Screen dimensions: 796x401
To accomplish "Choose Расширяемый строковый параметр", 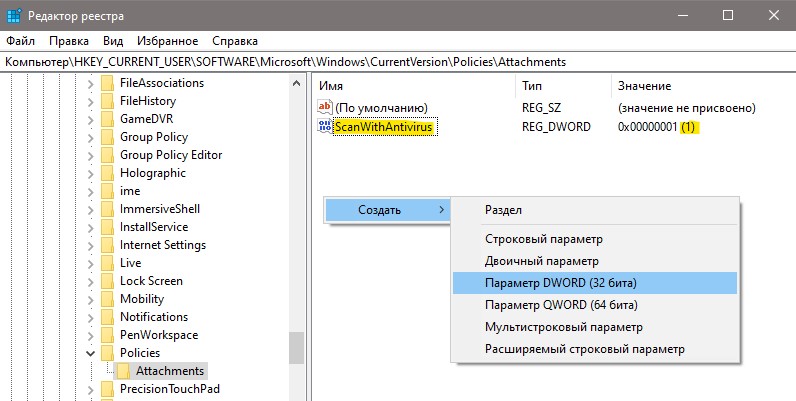I will (594, 349).
